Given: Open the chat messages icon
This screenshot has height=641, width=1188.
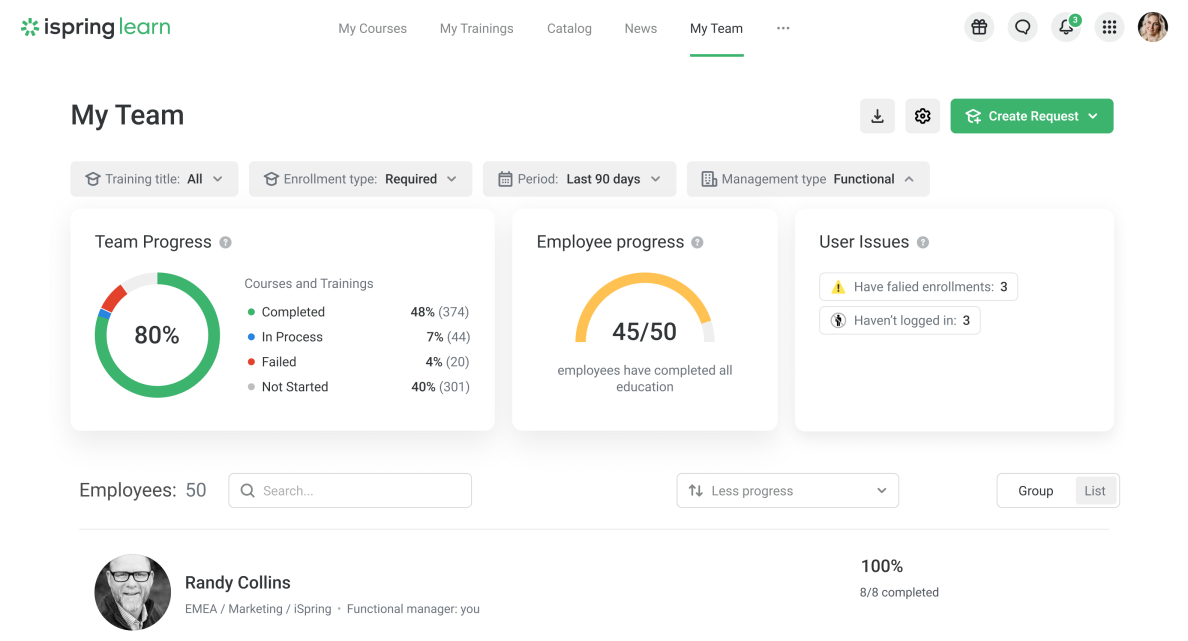Looking at the screenshot, I should [x=1022, y=27].
